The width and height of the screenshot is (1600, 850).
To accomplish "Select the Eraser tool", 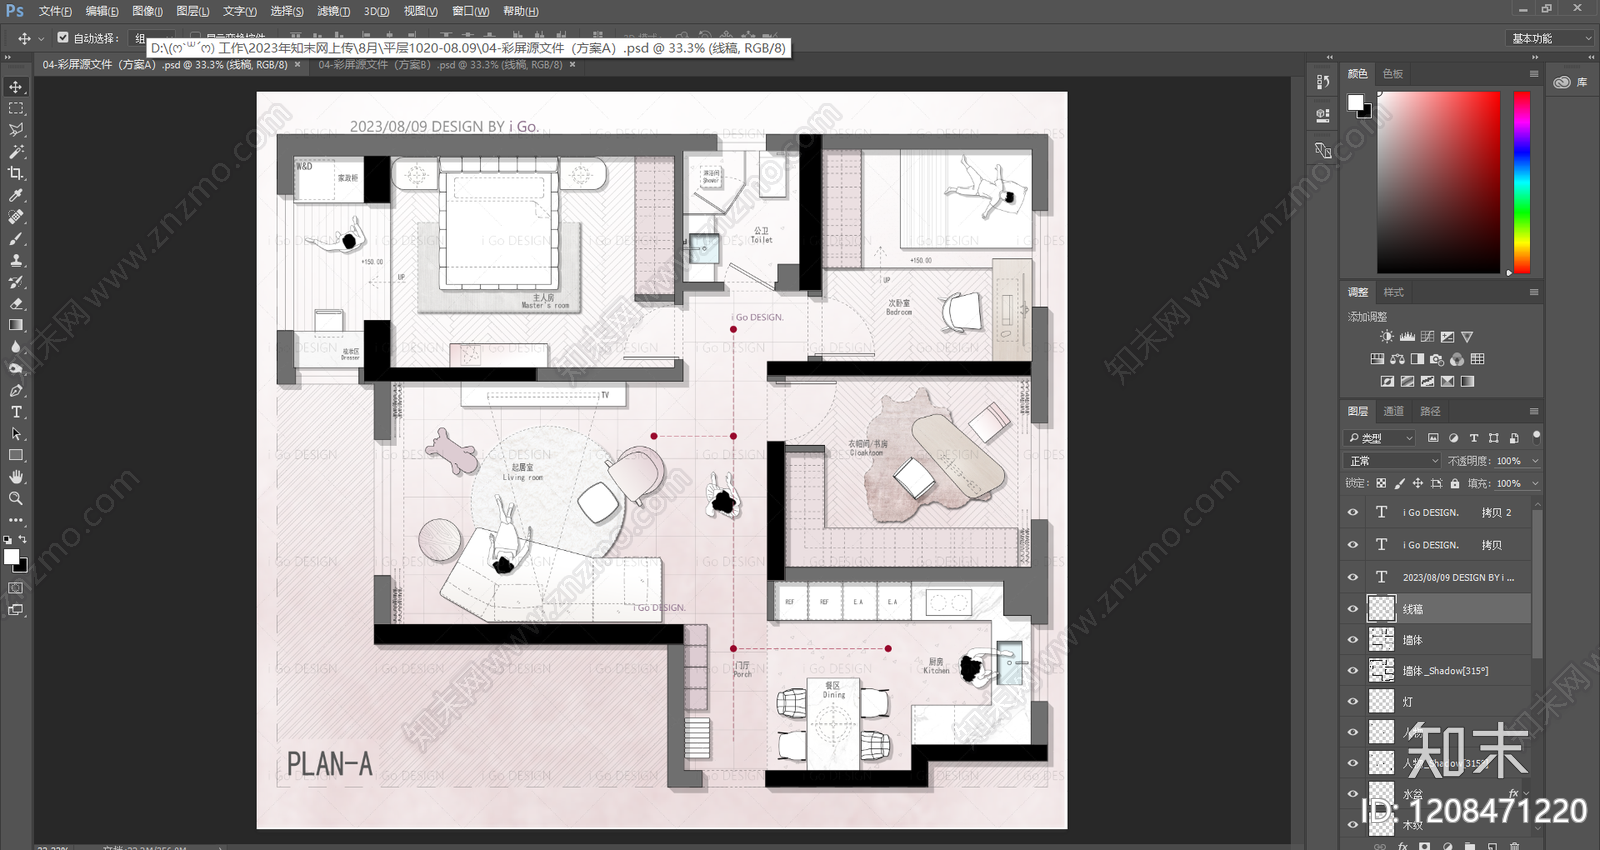I will (x=16, y=304).
